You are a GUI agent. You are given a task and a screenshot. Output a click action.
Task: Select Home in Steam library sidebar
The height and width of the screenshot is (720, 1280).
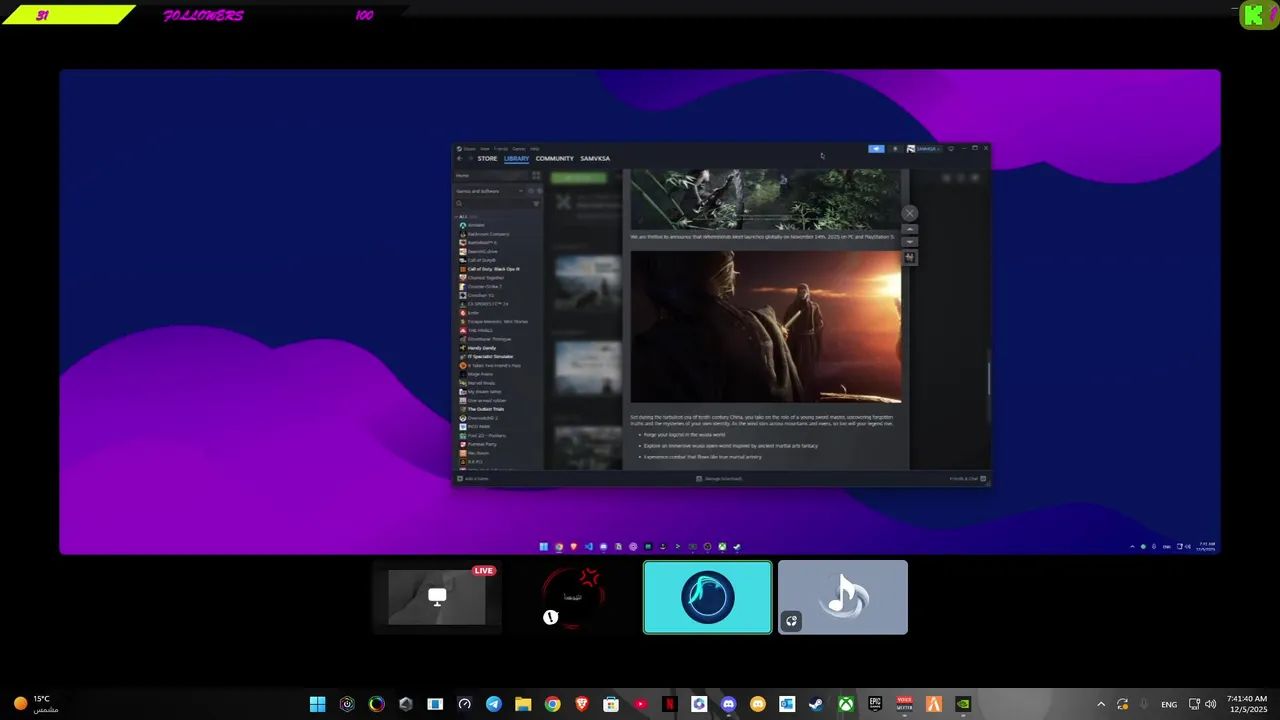[x=491, y=175]
